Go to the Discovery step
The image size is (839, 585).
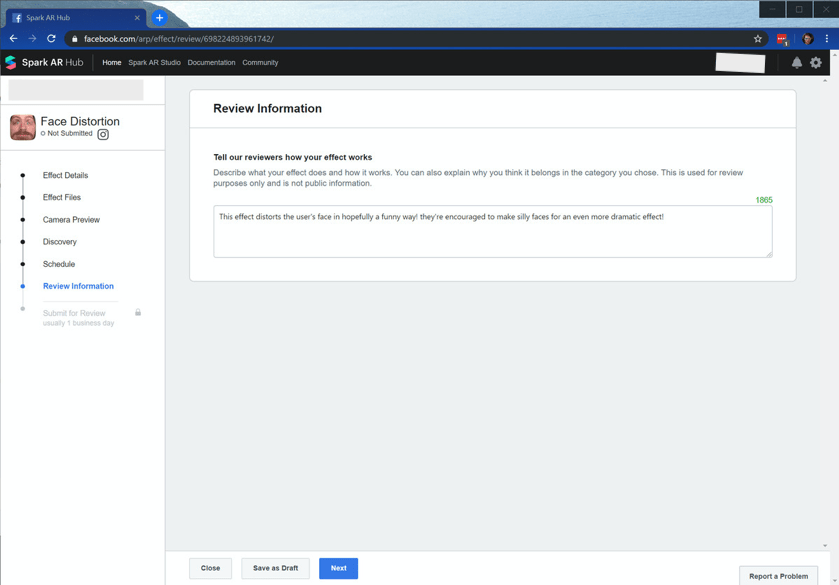pyautogui.click(x=59, y=242)
